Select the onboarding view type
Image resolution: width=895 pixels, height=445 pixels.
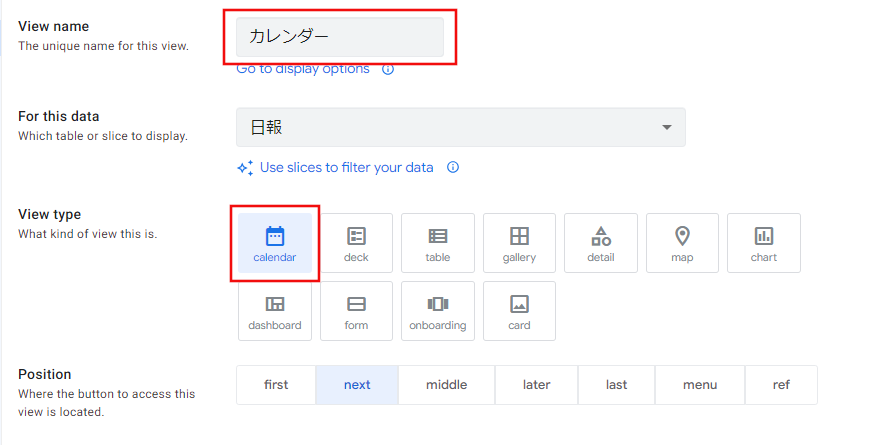pos(438,311)
